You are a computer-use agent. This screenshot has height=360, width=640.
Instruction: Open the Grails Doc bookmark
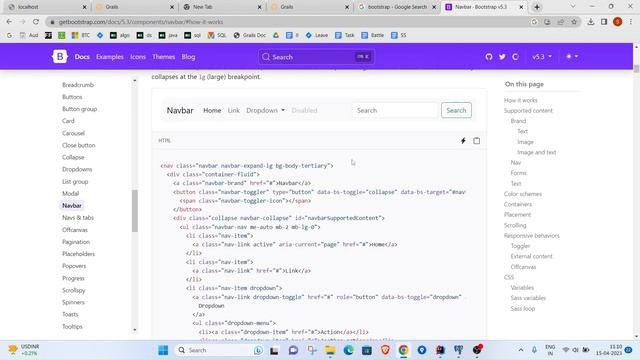tap(249, 36)
